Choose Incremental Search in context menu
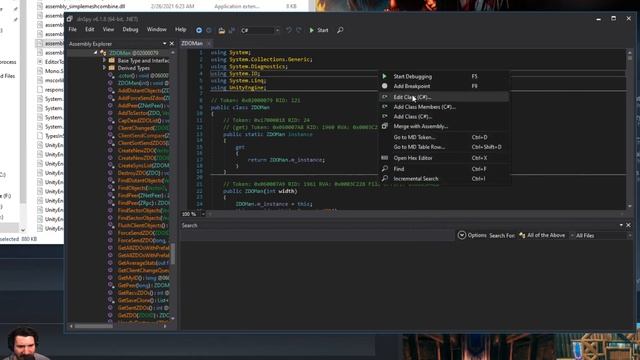 tap(444, 179)
